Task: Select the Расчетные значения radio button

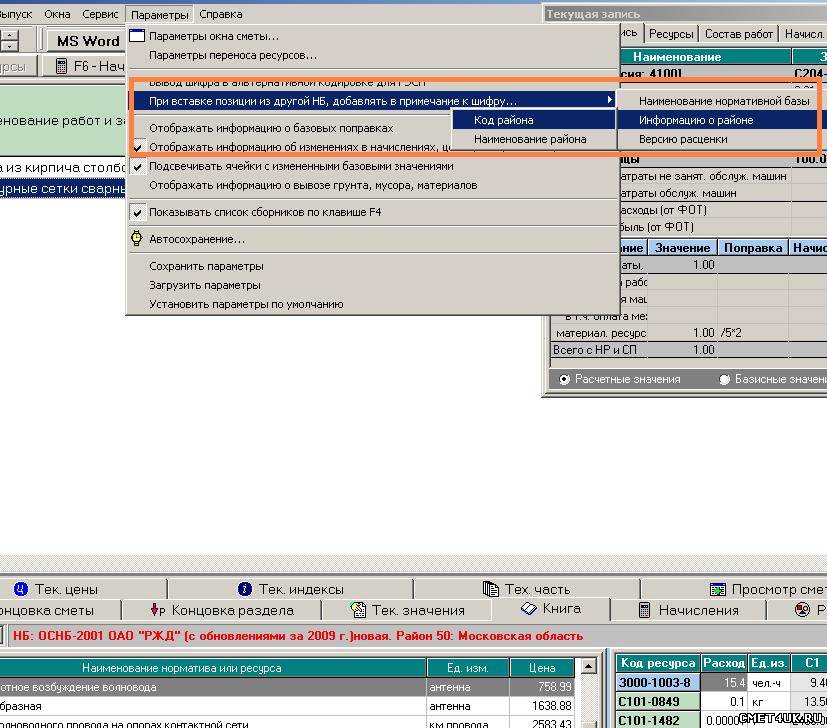Action: click(x=564, y=379)
